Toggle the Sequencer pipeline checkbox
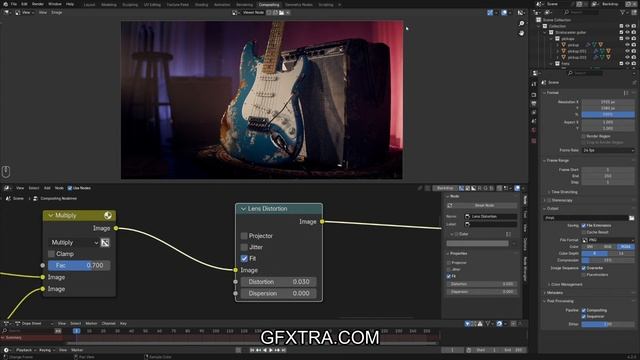Viewport: 640px width, 360px height. pos(584,317)
